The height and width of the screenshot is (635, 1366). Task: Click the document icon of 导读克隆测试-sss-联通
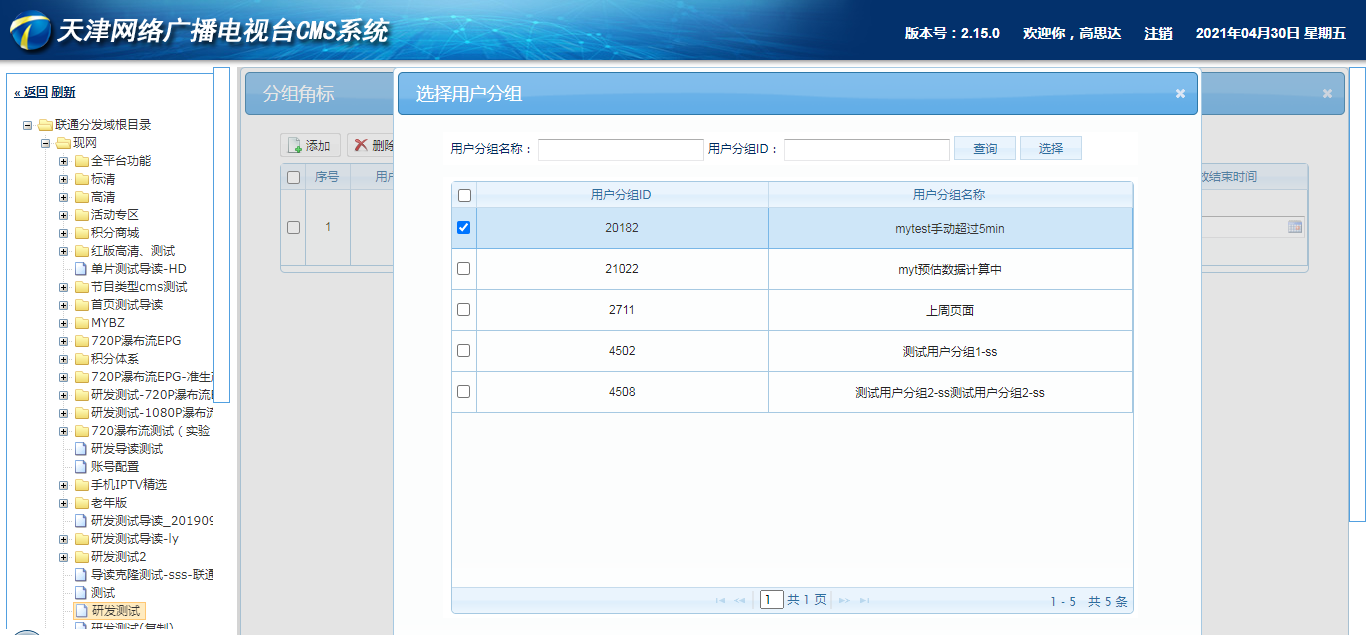82,575
